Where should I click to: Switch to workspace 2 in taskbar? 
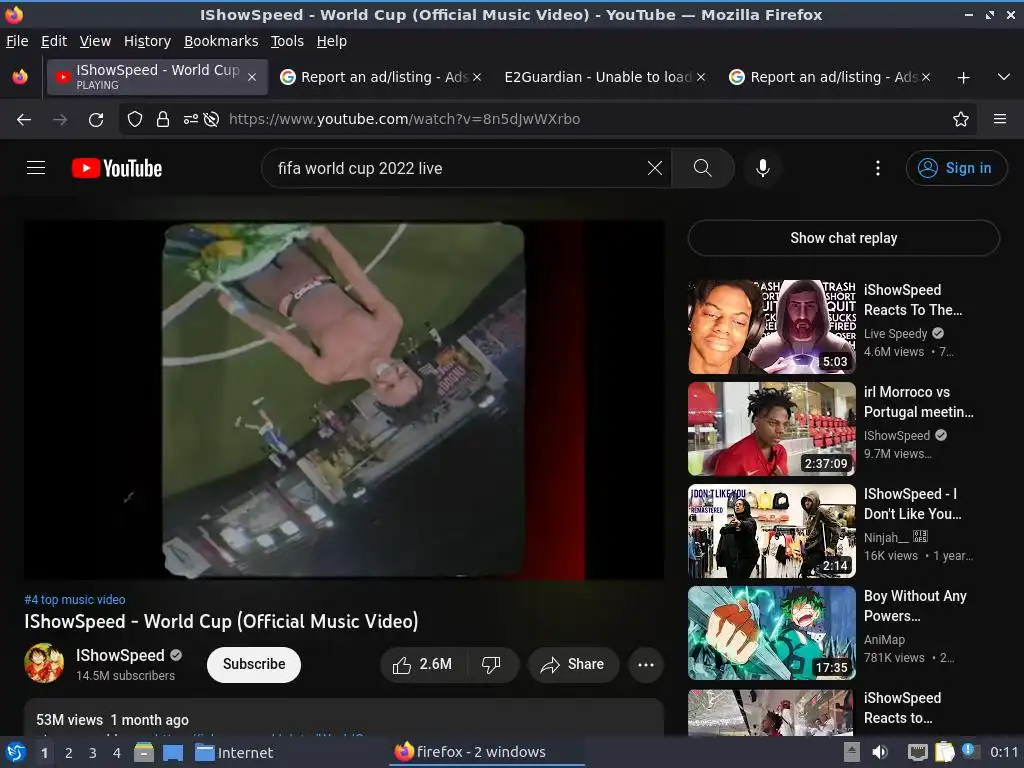(x=69, y=753)
